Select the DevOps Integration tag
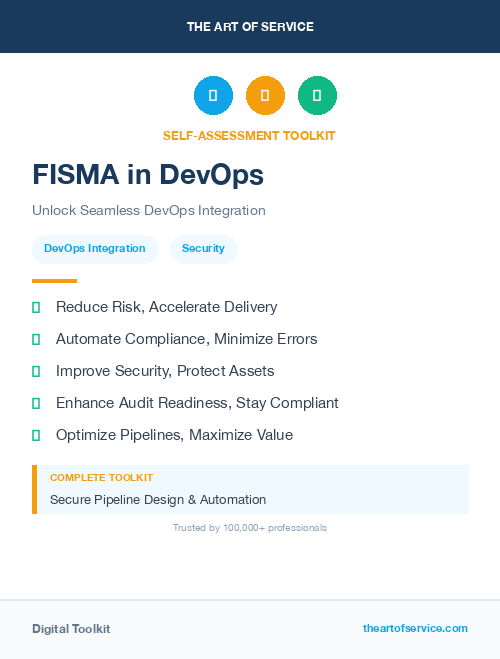The height and width of the screenshot is (659, 500). pyautogui.click(x=95, y=249)
